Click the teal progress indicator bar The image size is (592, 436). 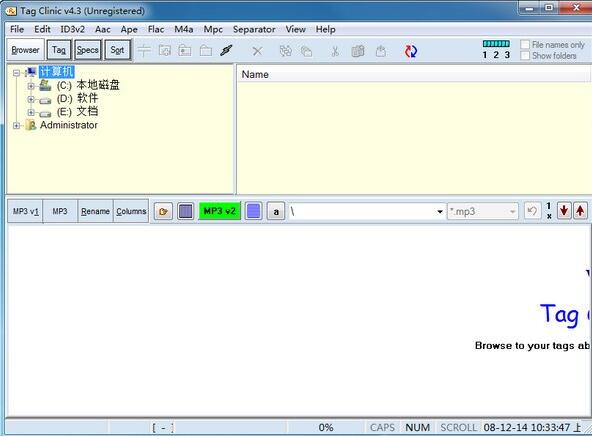pos(496,43)
